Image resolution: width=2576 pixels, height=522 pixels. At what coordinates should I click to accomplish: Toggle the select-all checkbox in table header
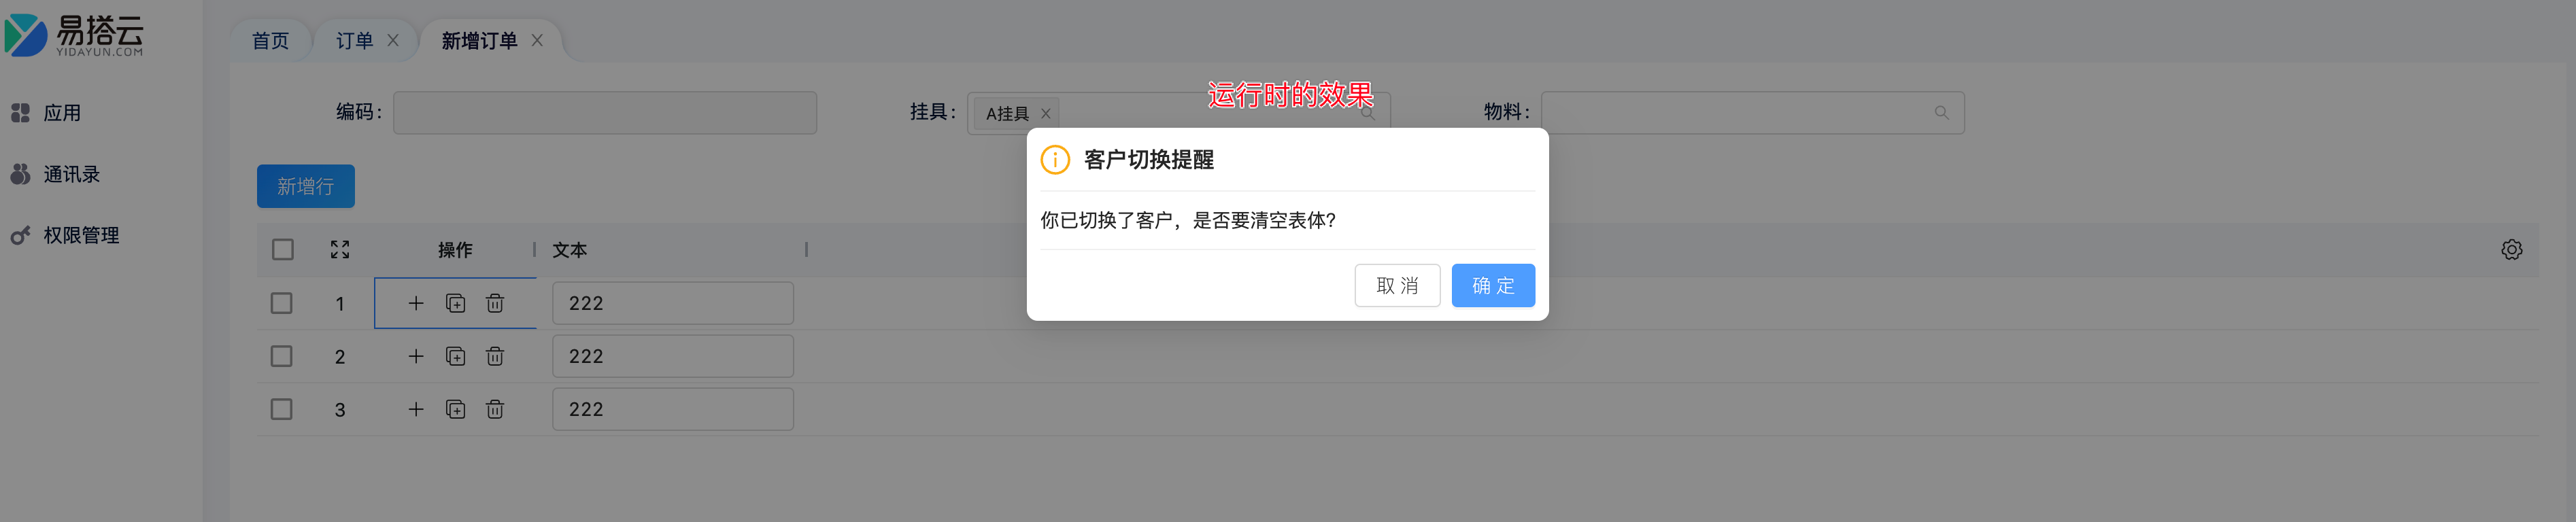point(283,249)
